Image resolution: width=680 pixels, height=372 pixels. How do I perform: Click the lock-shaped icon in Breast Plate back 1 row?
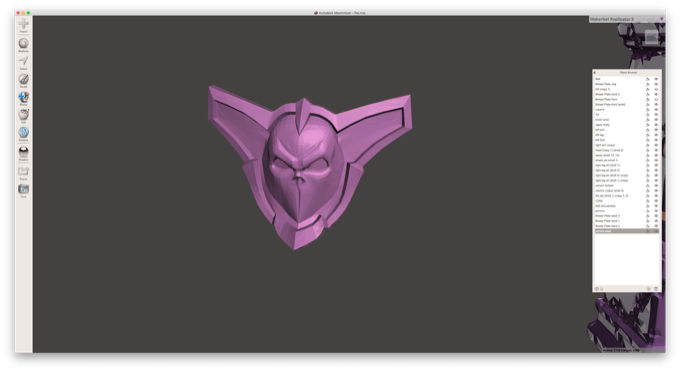tap(648, 221)
